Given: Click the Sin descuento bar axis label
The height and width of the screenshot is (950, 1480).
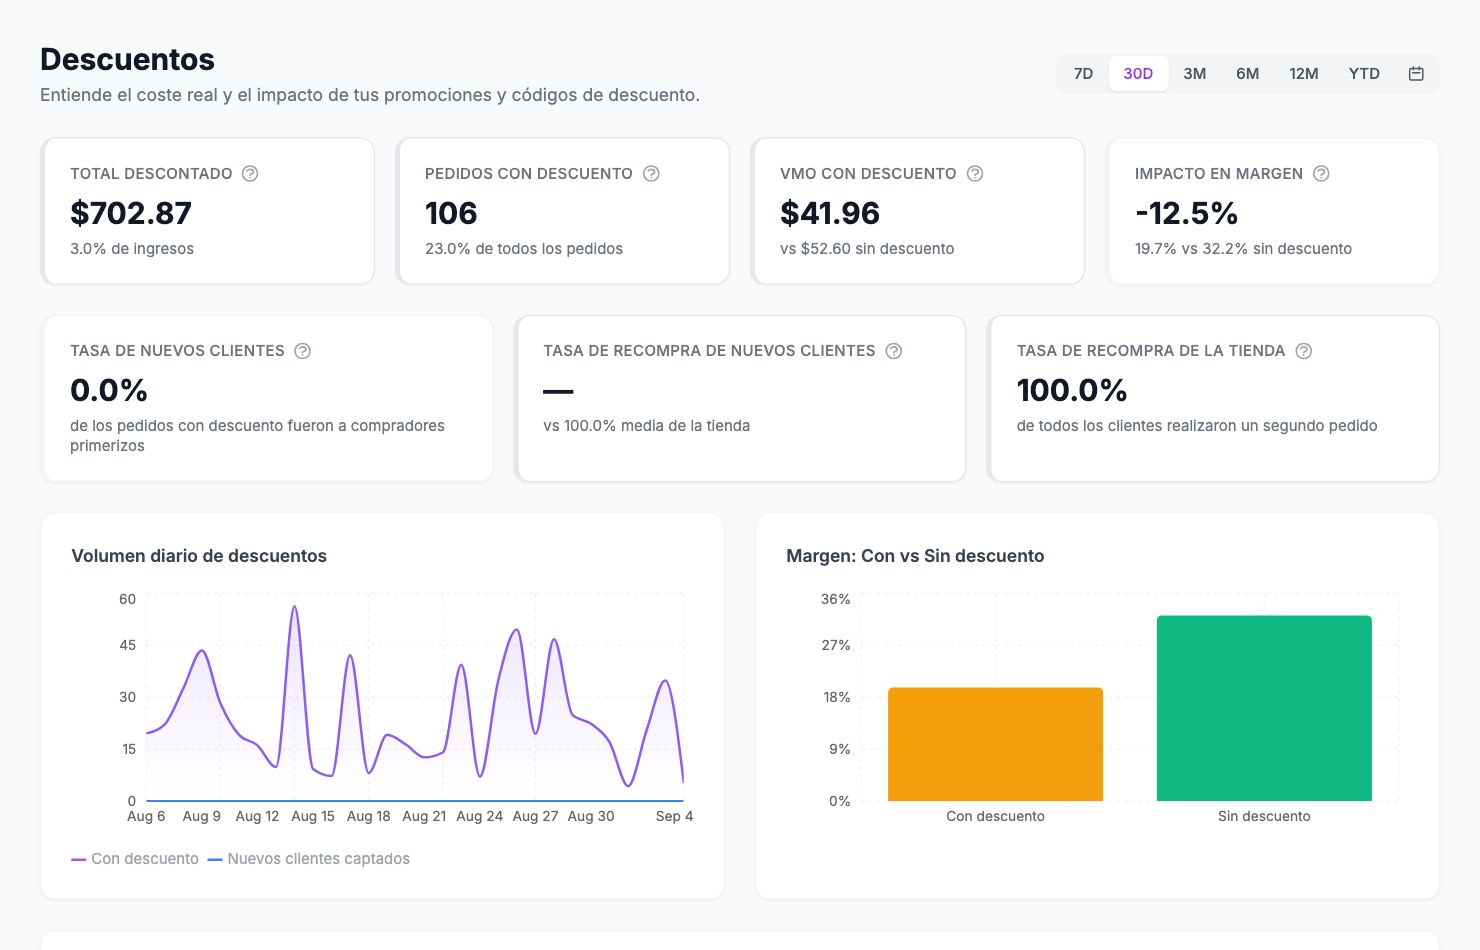Looking at the screenshot, I should [1264, 816].
